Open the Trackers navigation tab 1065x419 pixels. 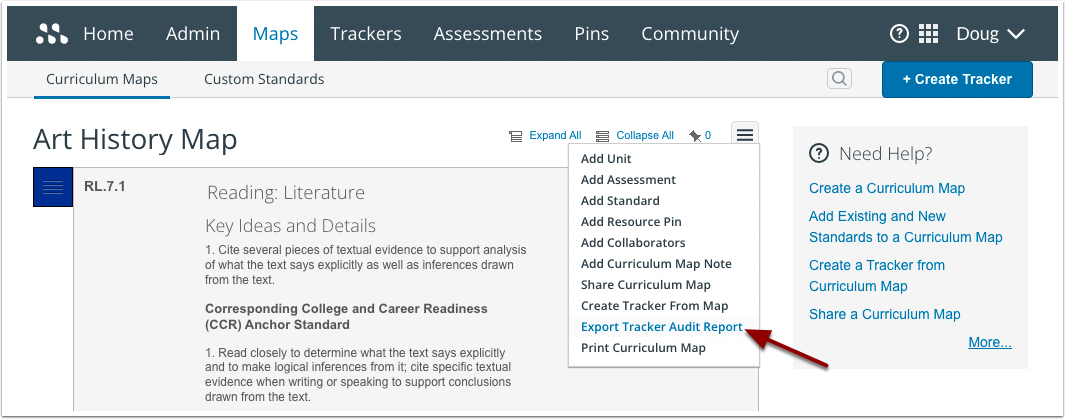pyautogui.click(x=365, y=34)
